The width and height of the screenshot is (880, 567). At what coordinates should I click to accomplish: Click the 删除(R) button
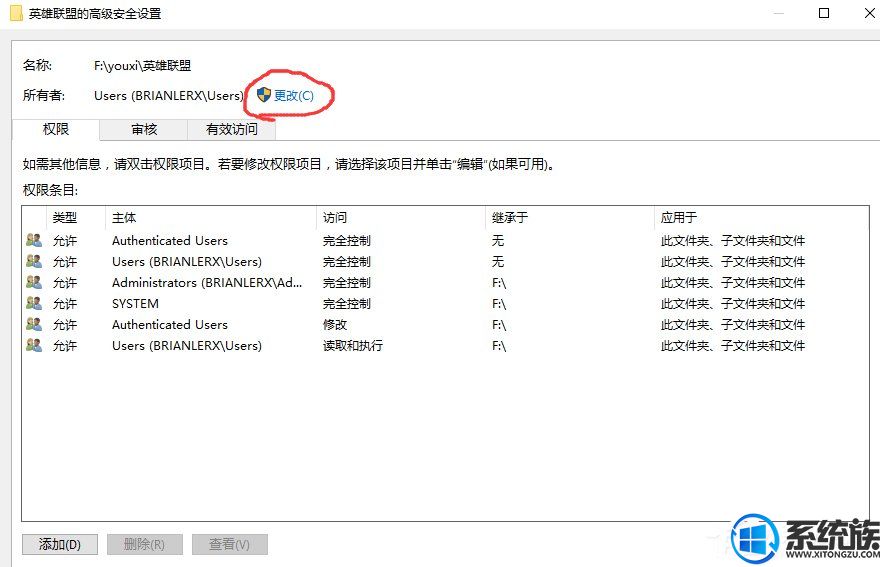click(145, 544)
